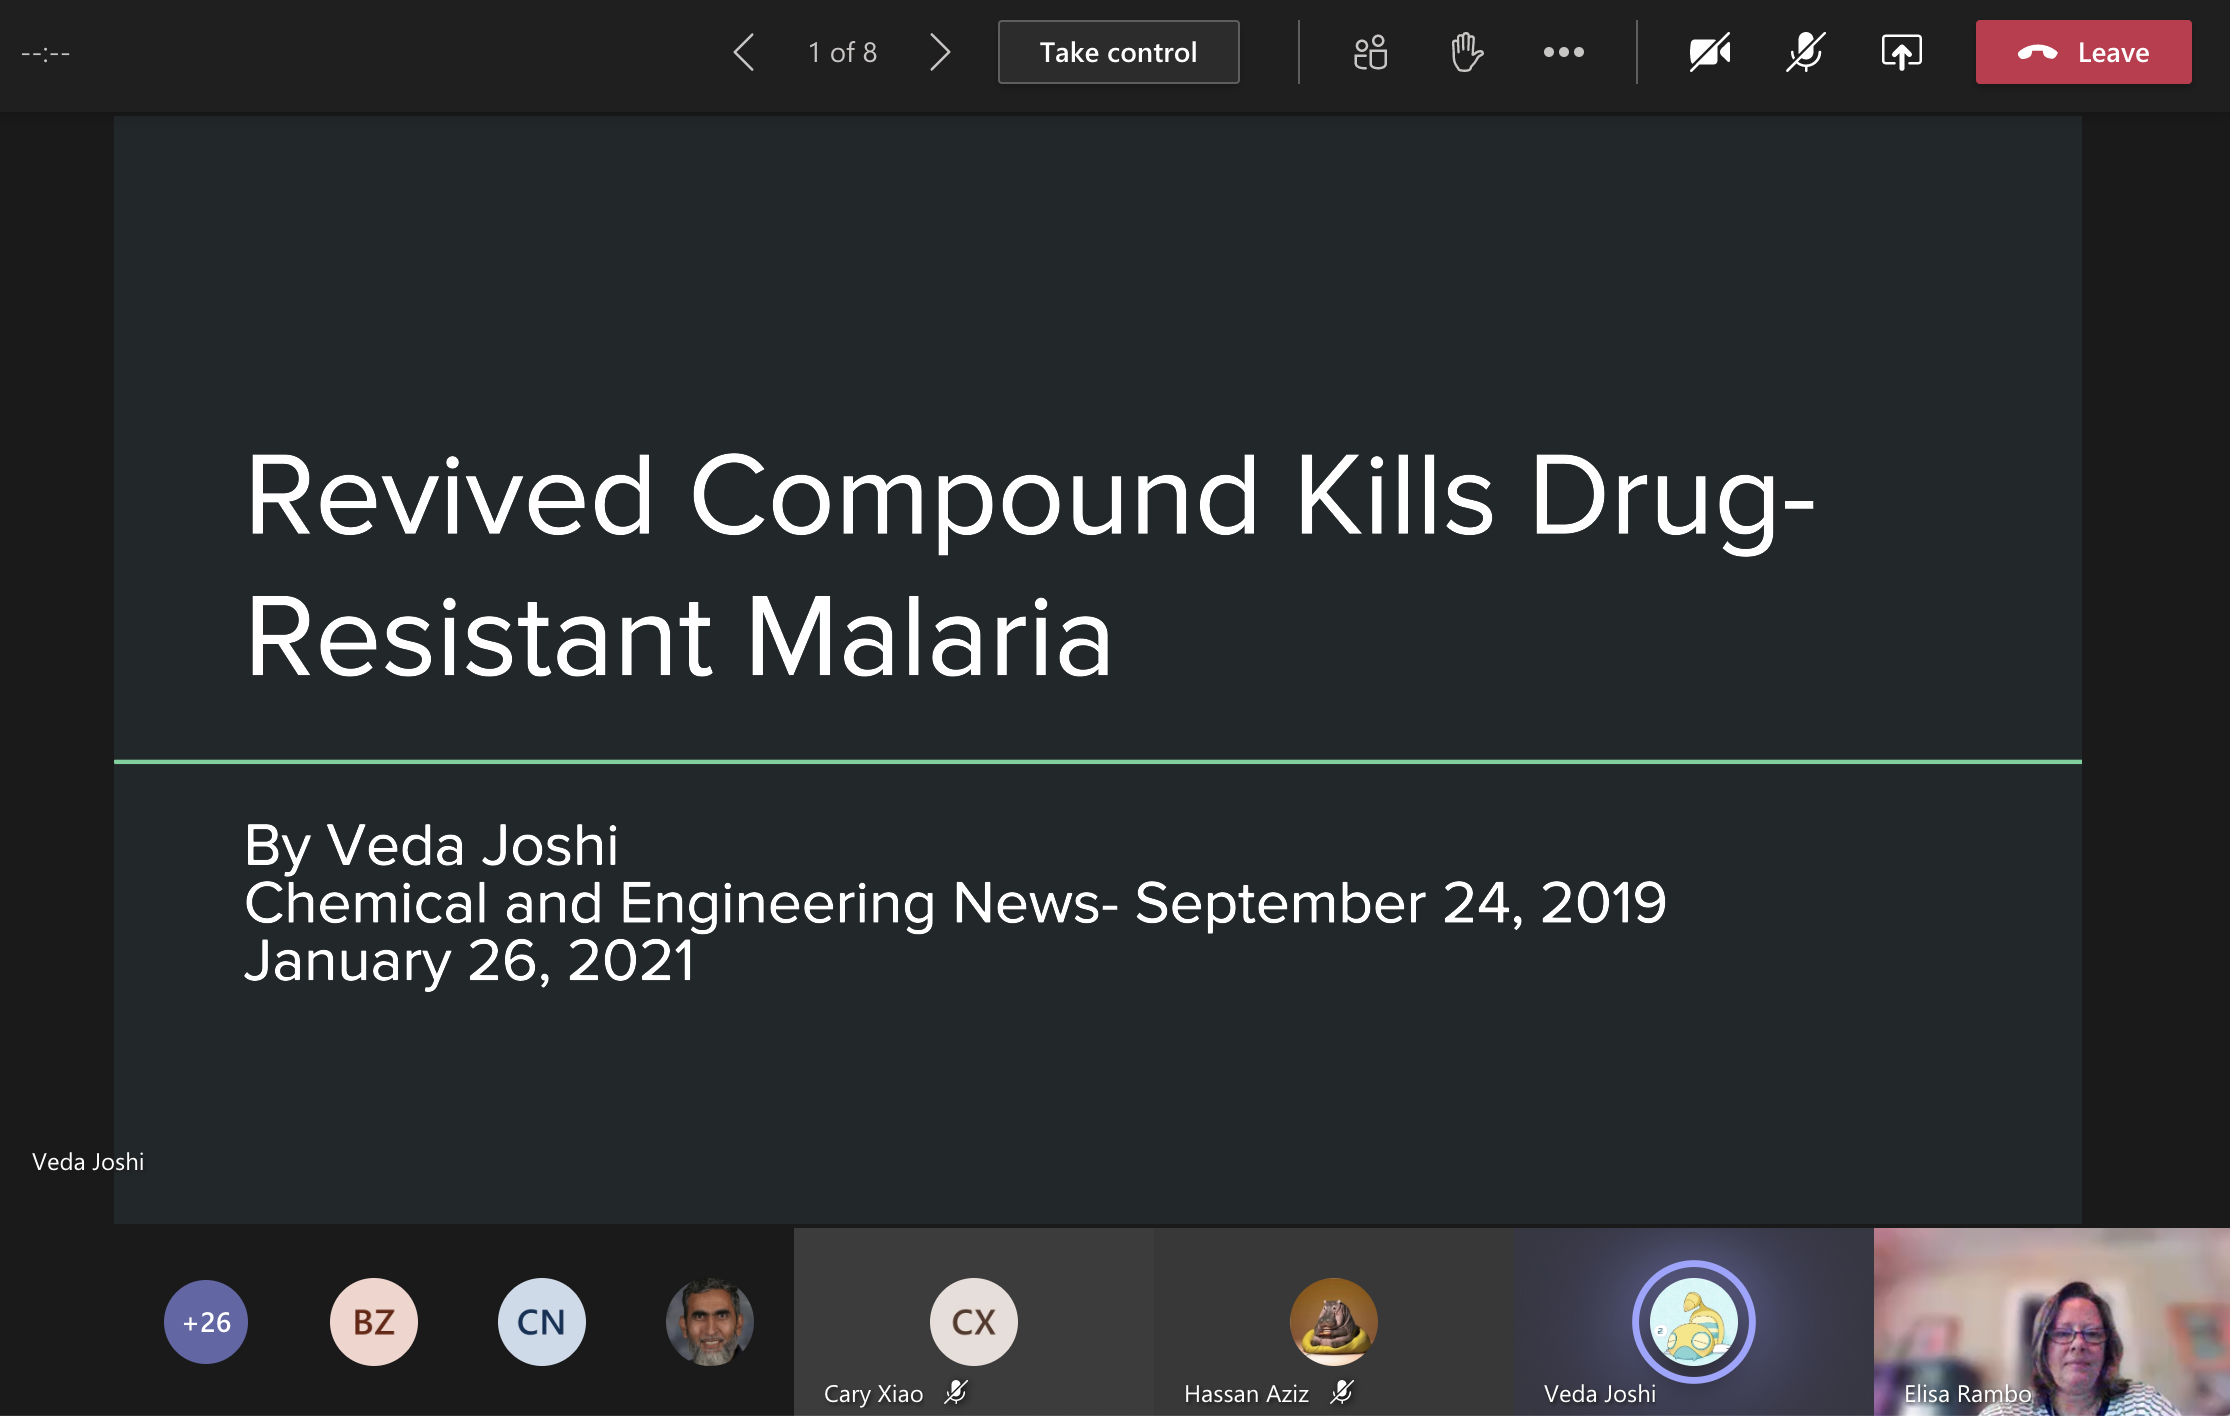Select Elisa Rambo's video tile
Viewport: 2230px width, 1416px height.
[x=2051, y=1322]
